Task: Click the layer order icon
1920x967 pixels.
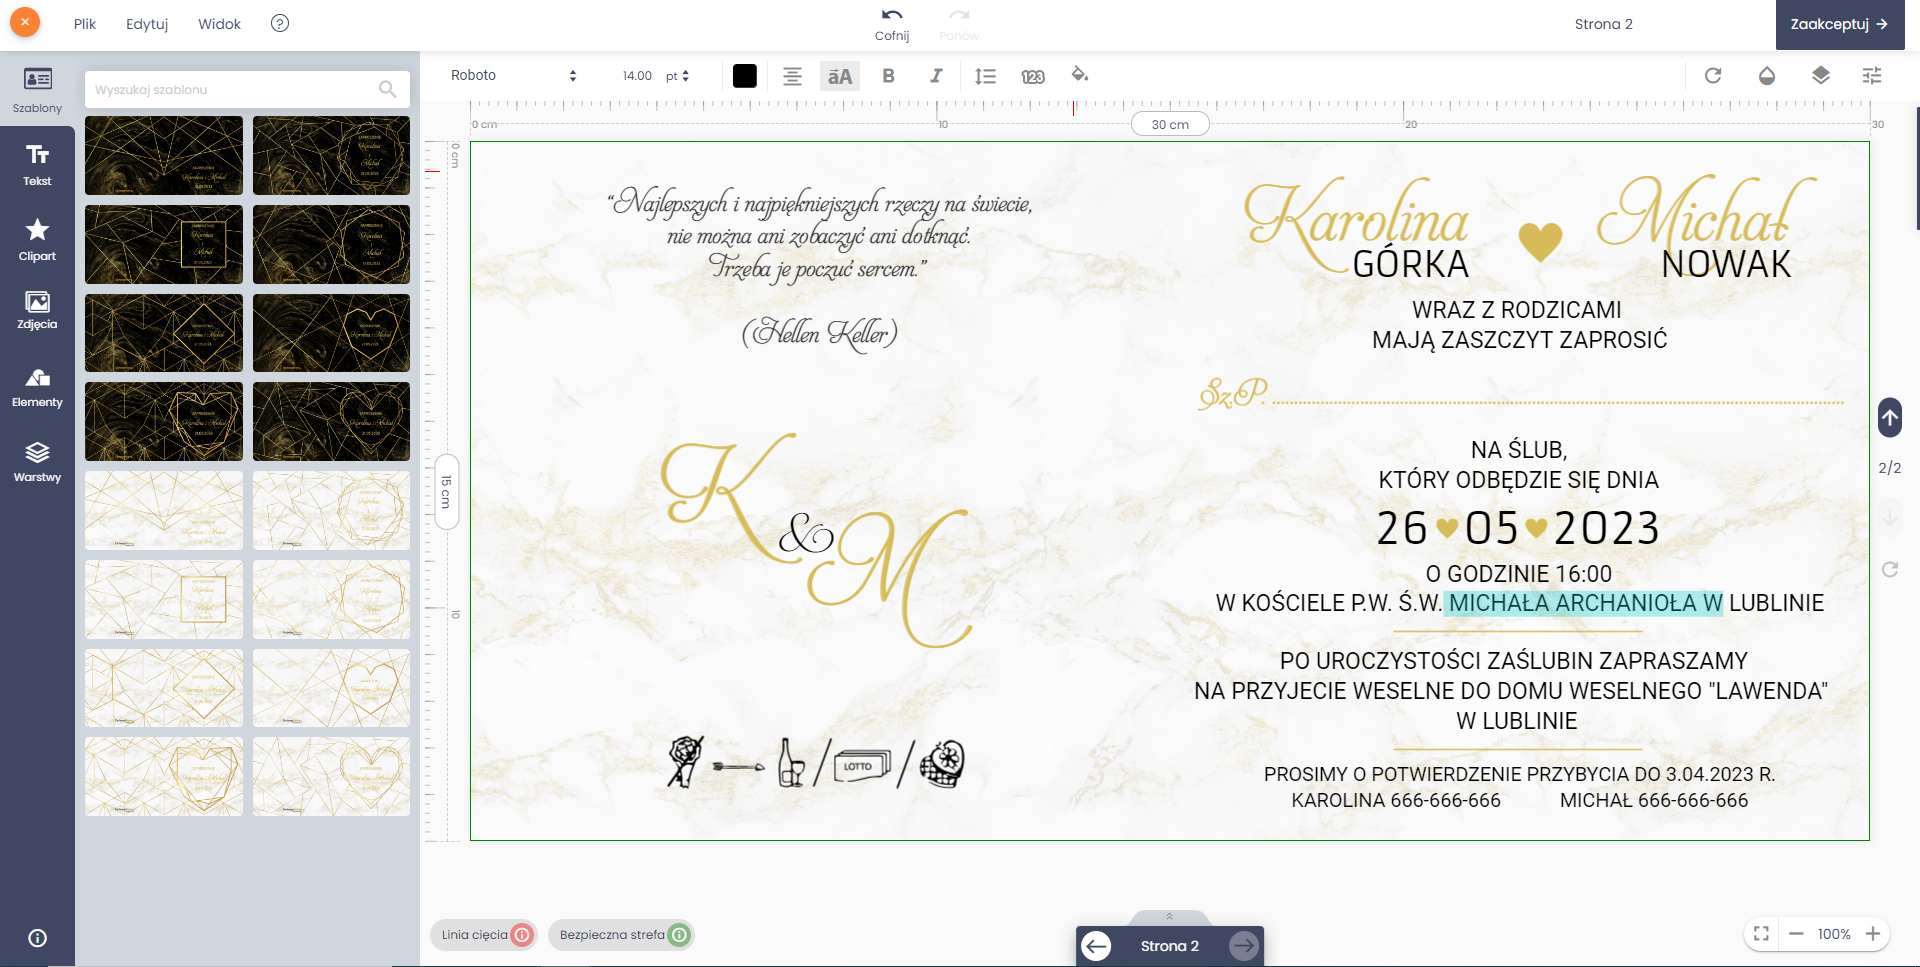Action: point(1821,76)
